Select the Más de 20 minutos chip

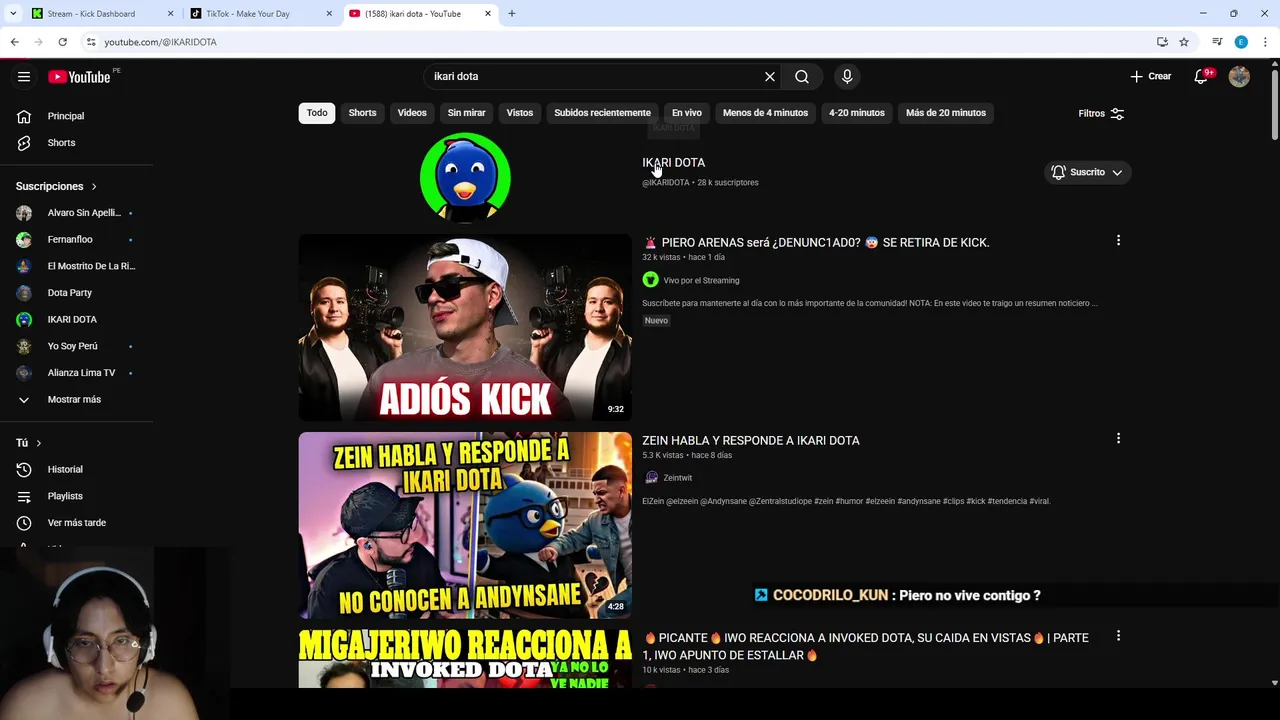pos(946,113)
